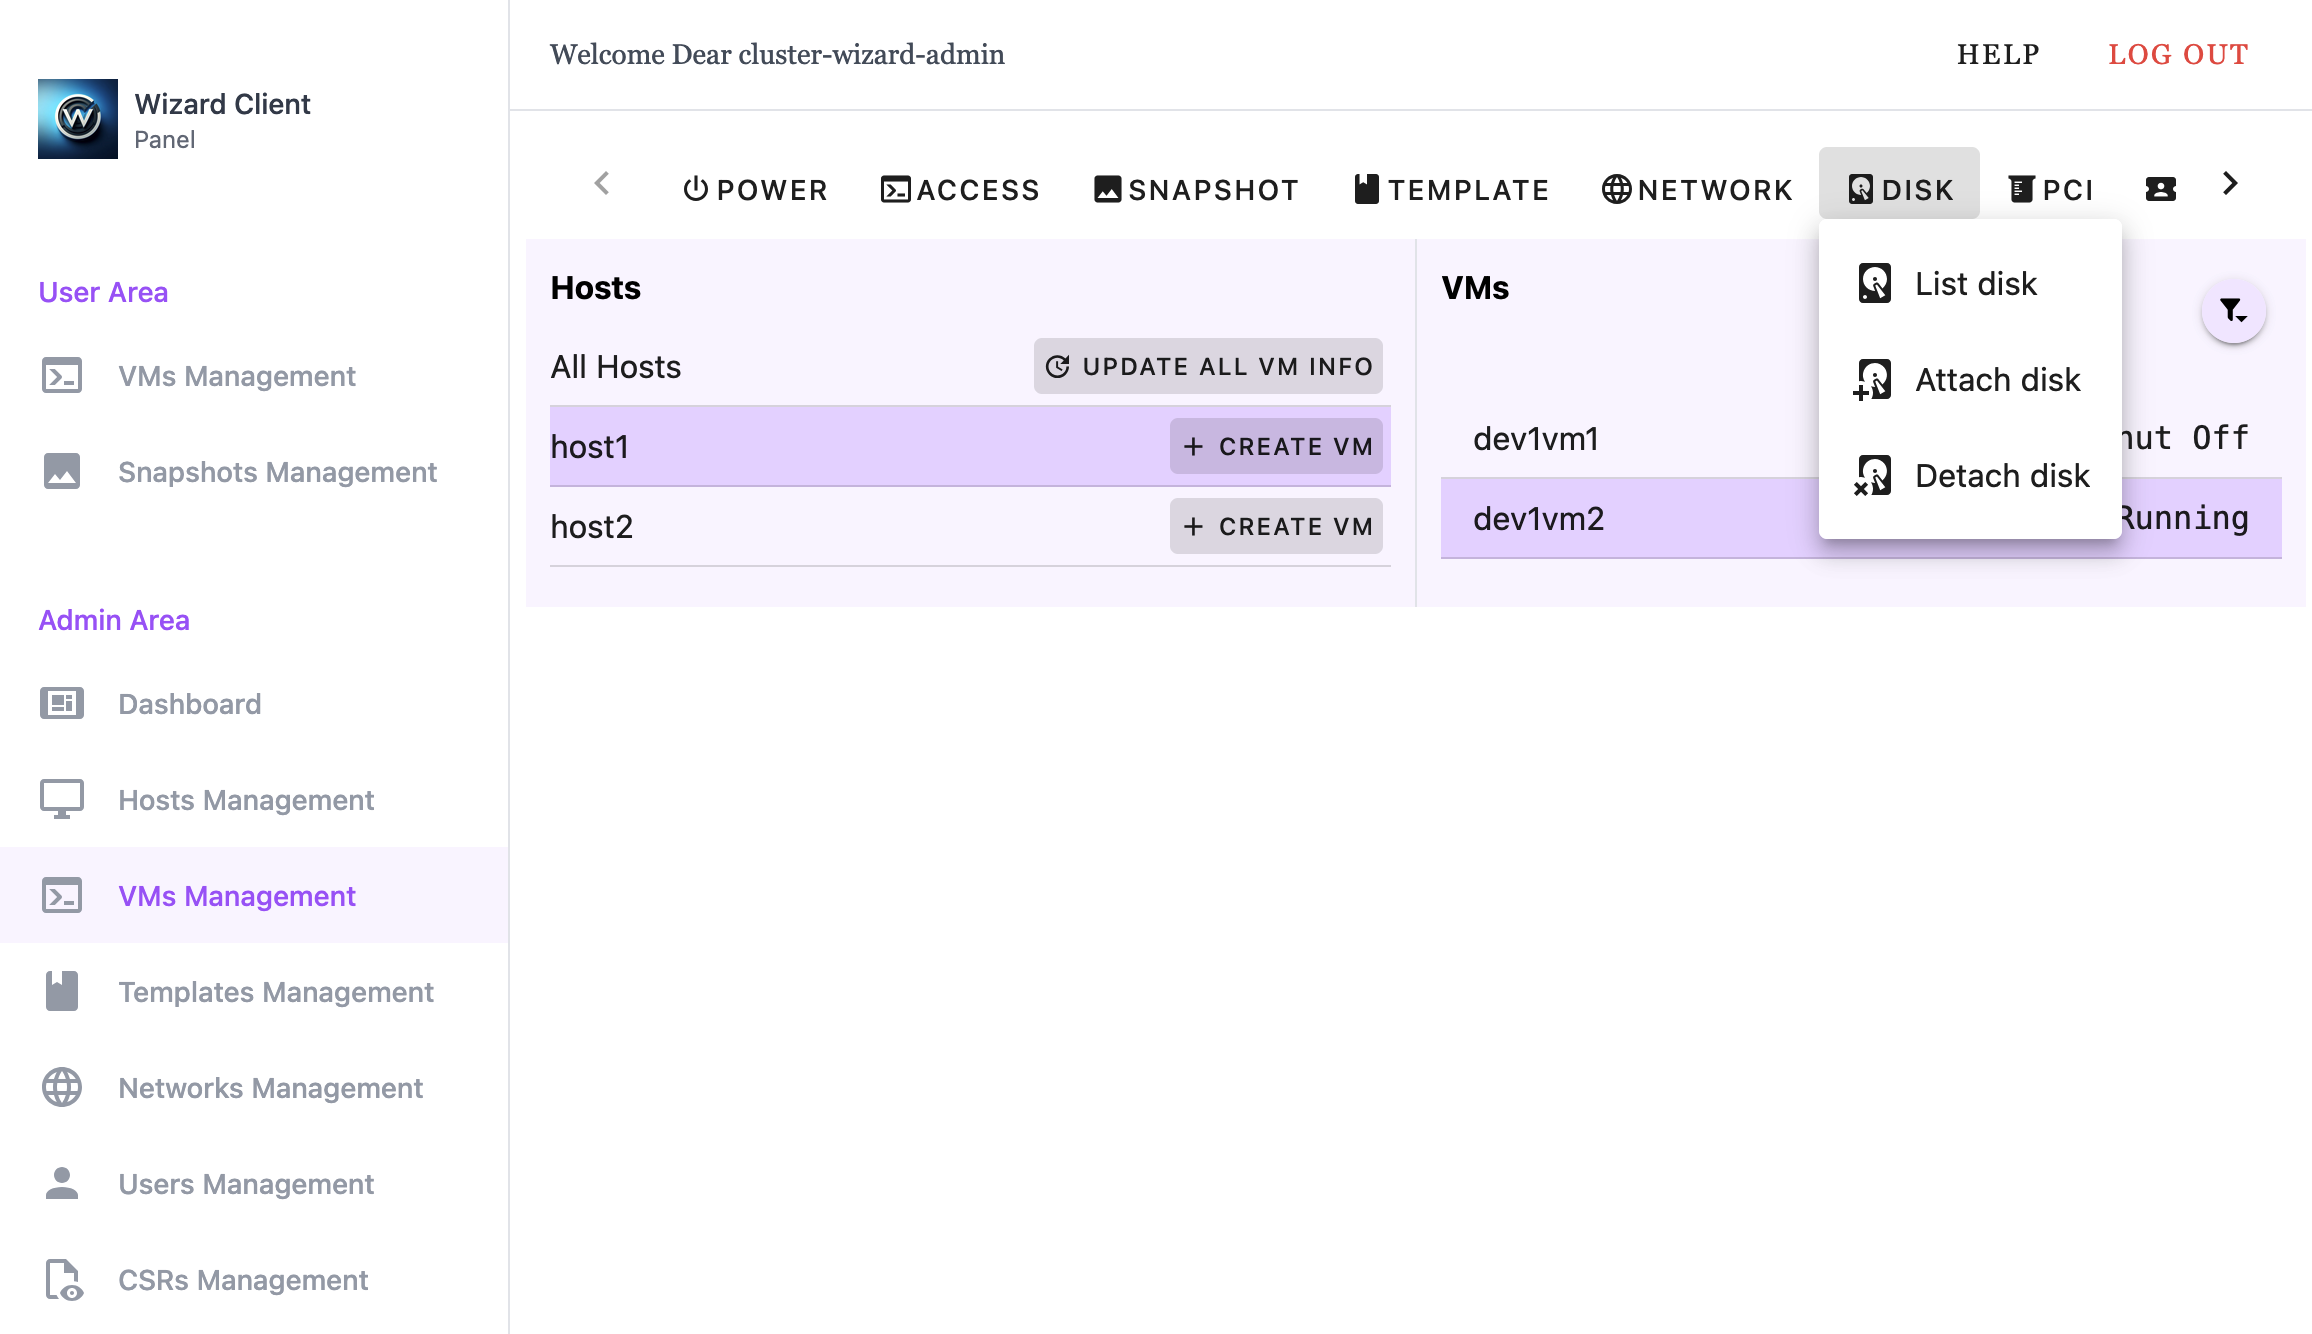The image size is (2312, 1334).
Task: Choose Detach disk menu option
Action: click(2001, 476)
